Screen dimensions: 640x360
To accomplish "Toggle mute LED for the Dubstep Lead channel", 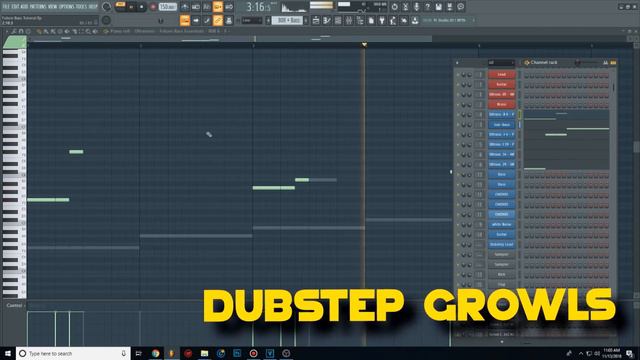I will pyautogui.click(x=458, y=245).
